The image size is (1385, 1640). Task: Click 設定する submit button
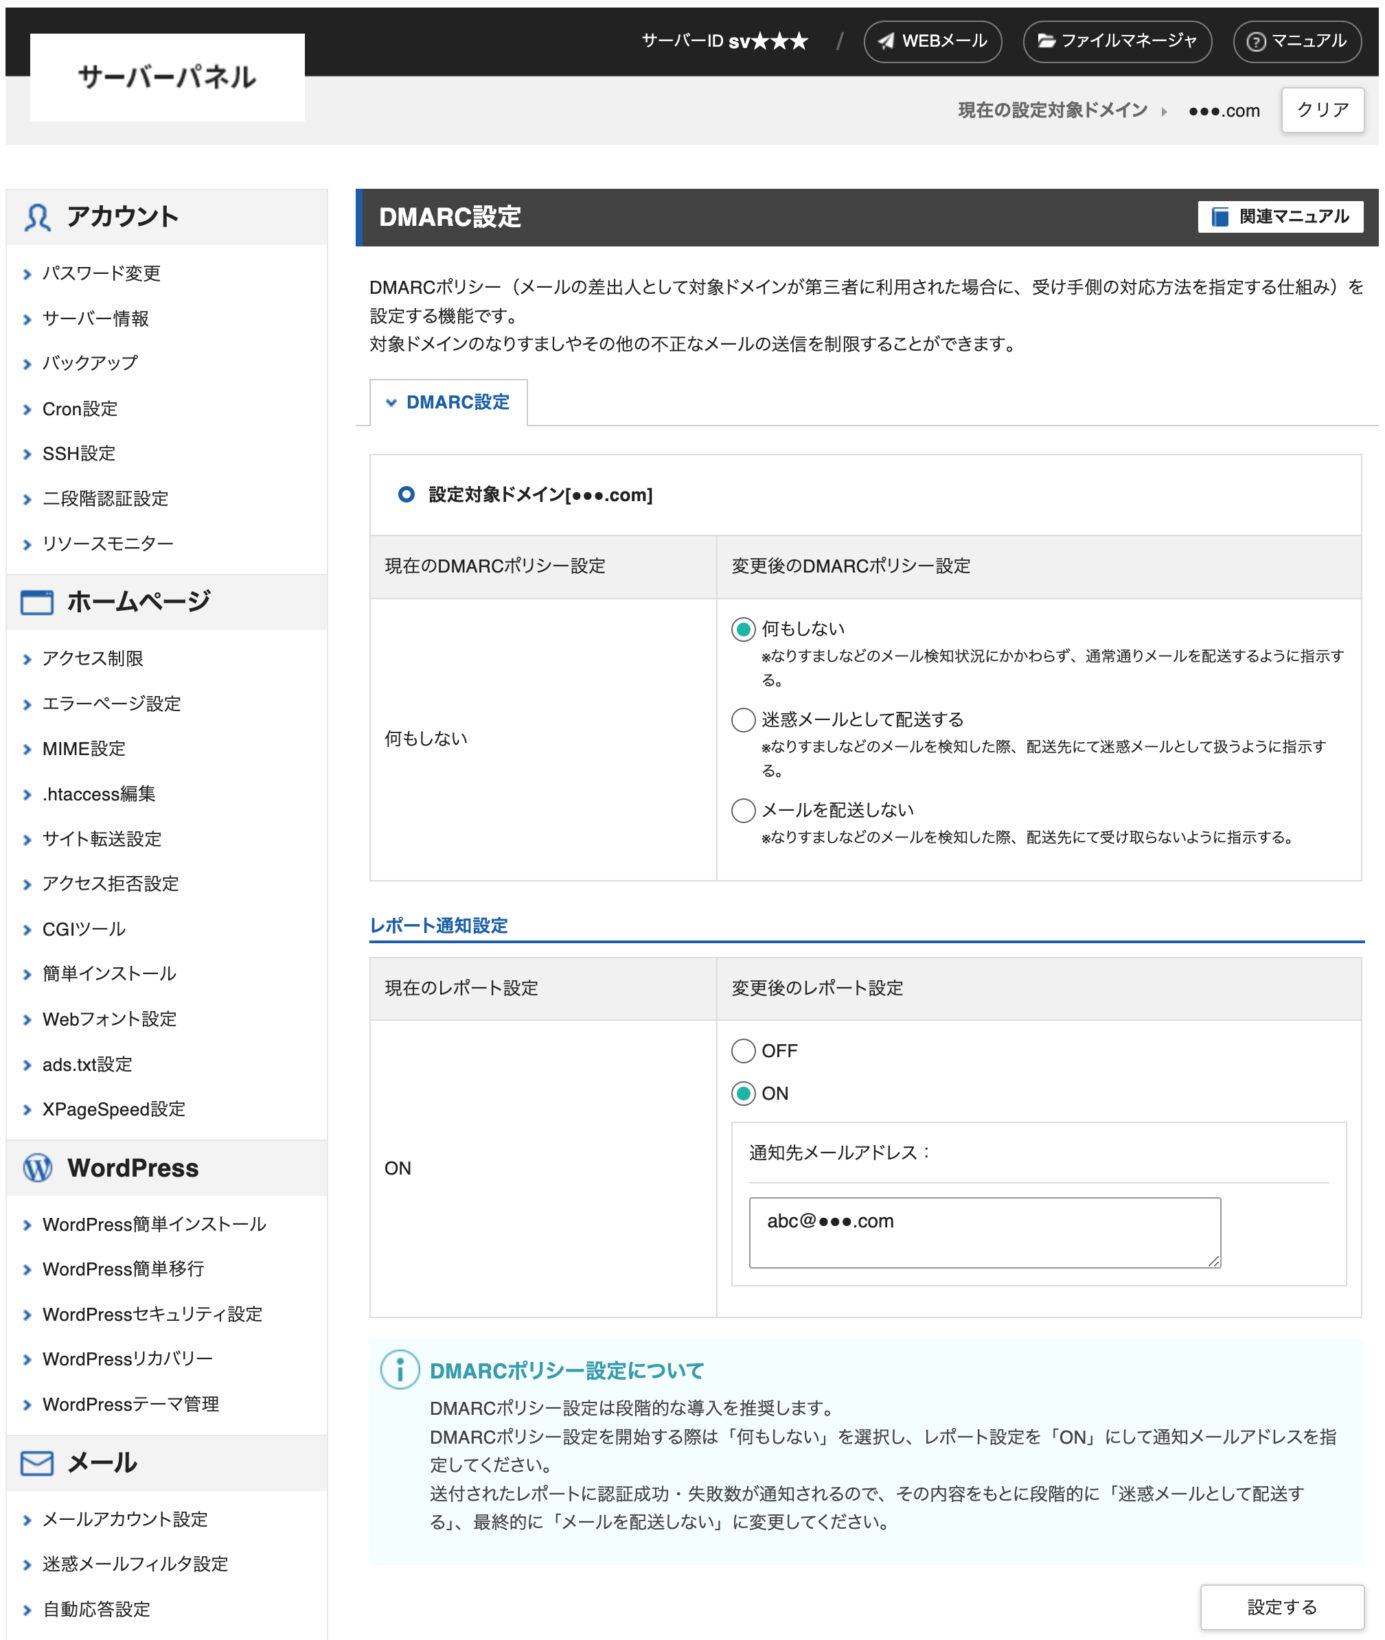[1282, 1607]
